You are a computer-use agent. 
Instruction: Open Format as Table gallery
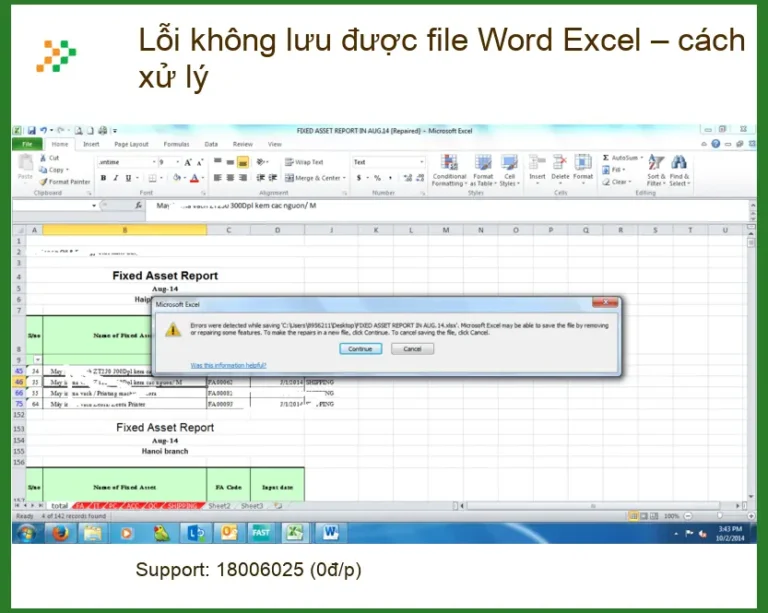click(483, 170)
